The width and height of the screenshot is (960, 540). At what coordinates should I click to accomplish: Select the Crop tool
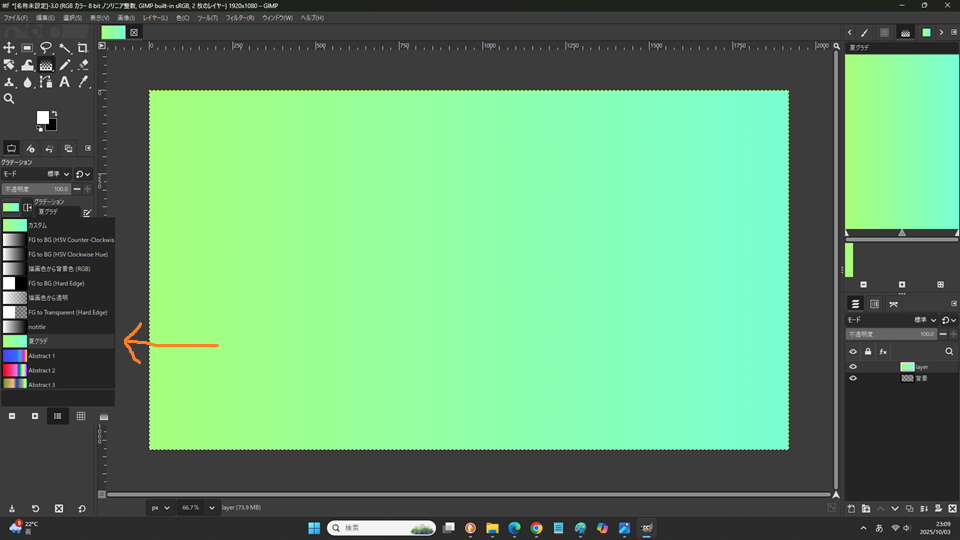(83, 48)
